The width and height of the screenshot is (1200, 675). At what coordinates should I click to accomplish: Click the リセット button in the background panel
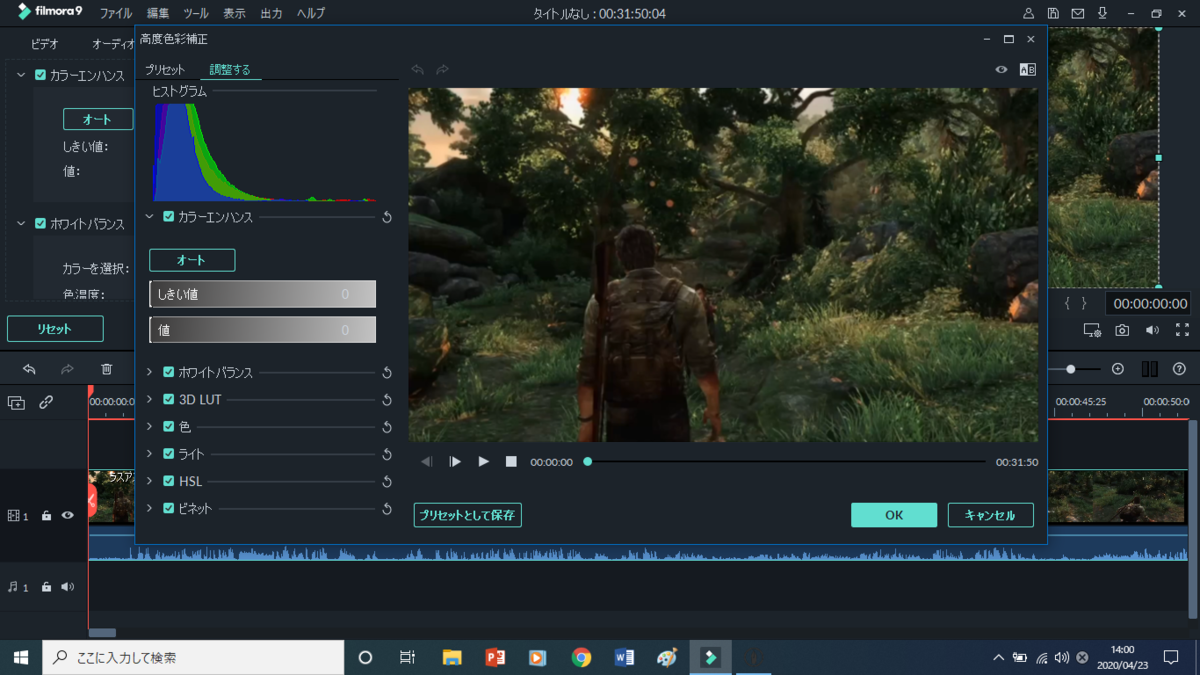(55, 329)
